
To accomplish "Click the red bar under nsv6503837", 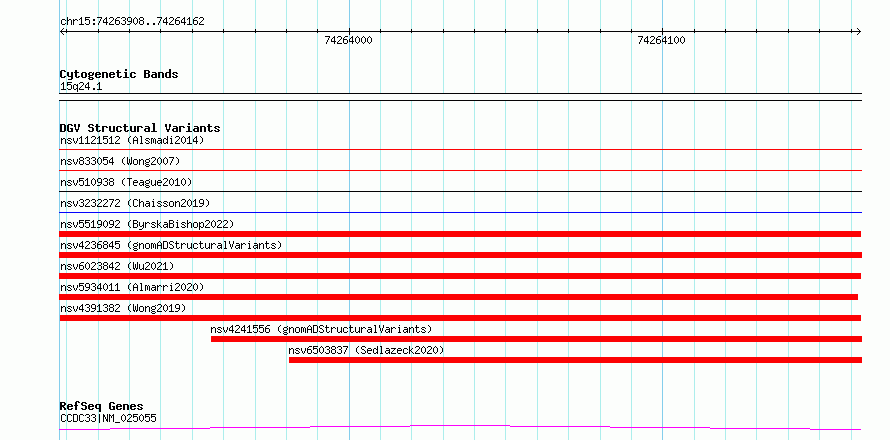I will [576, 360].
